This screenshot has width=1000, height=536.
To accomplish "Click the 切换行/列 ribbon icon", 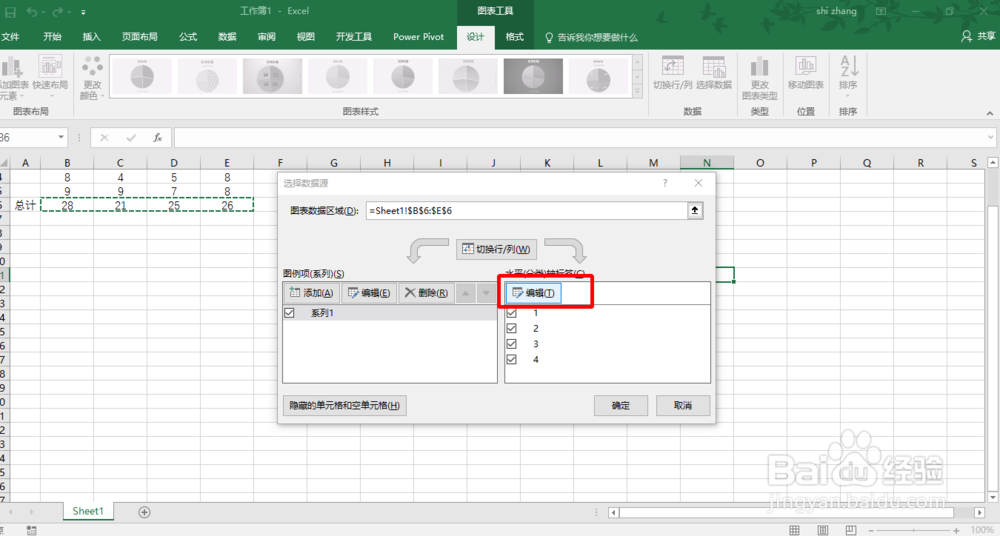I will coord(672,73).
